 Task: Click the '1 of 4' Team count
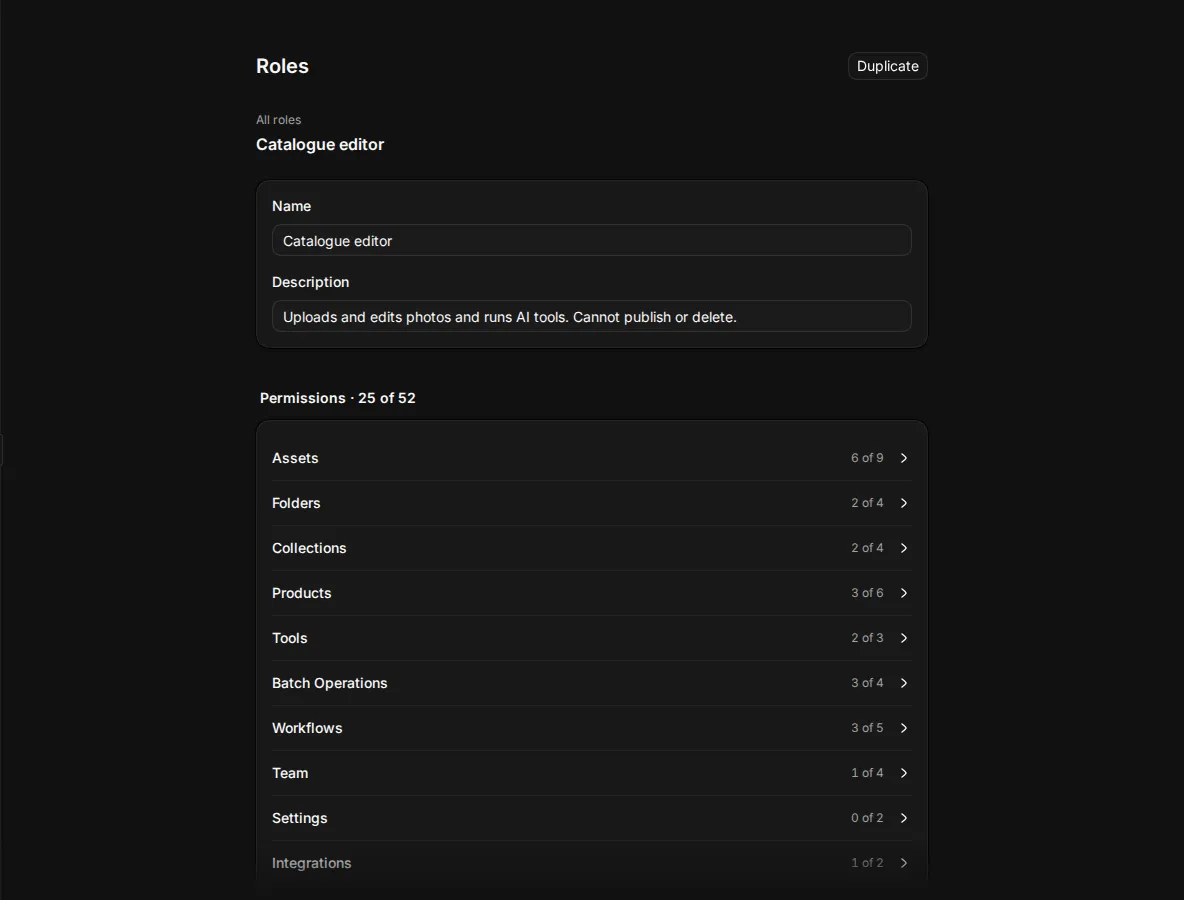867,773
